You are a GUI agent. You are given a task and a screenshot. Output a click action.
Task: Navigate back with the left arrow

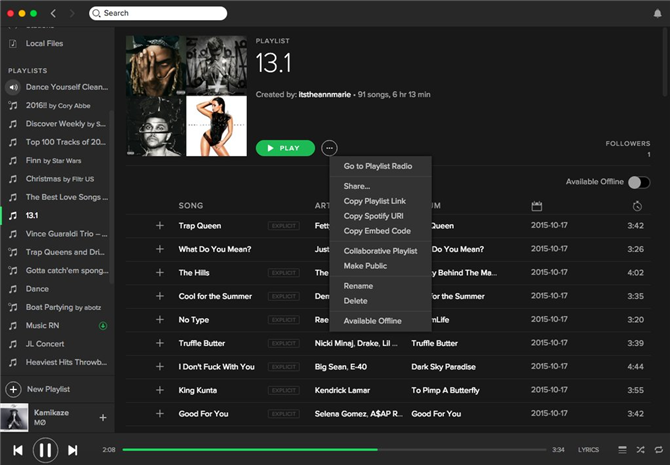54,13
